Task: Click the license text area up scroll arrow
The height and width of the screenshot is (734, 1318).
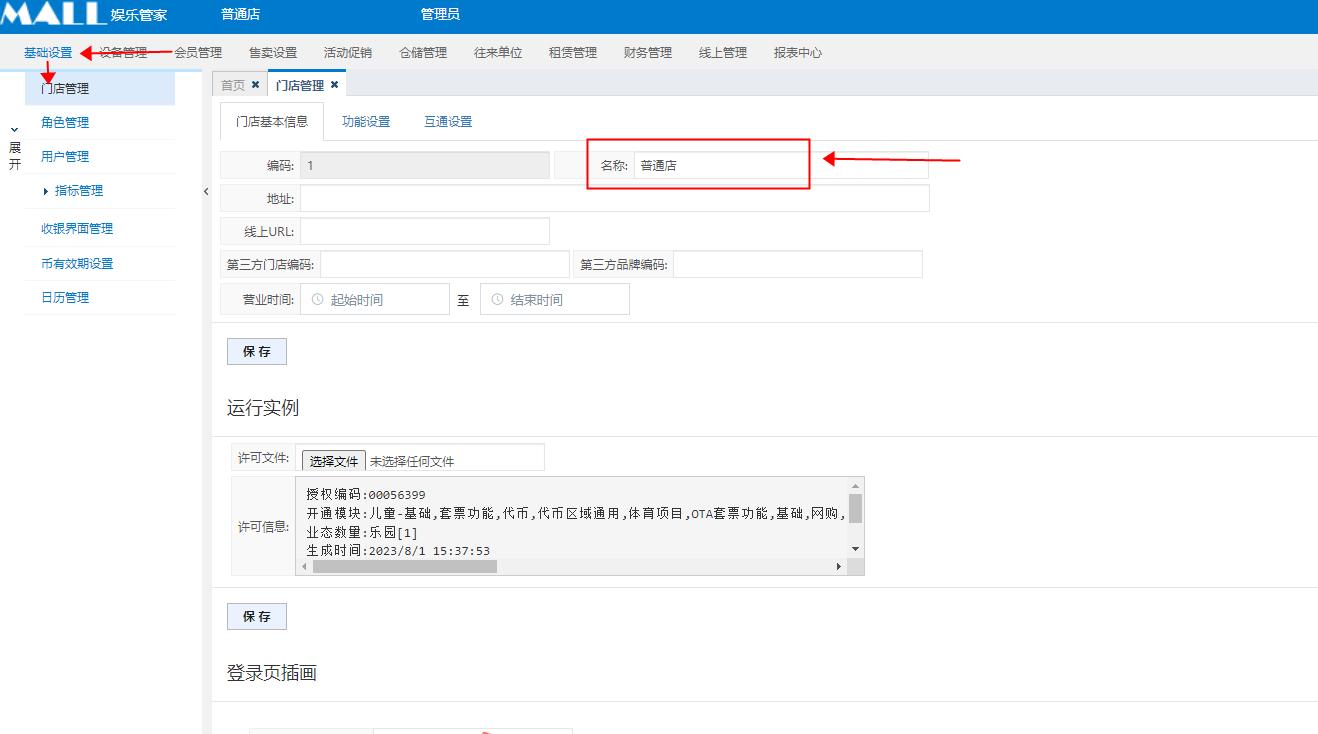Action: point(855,485)
